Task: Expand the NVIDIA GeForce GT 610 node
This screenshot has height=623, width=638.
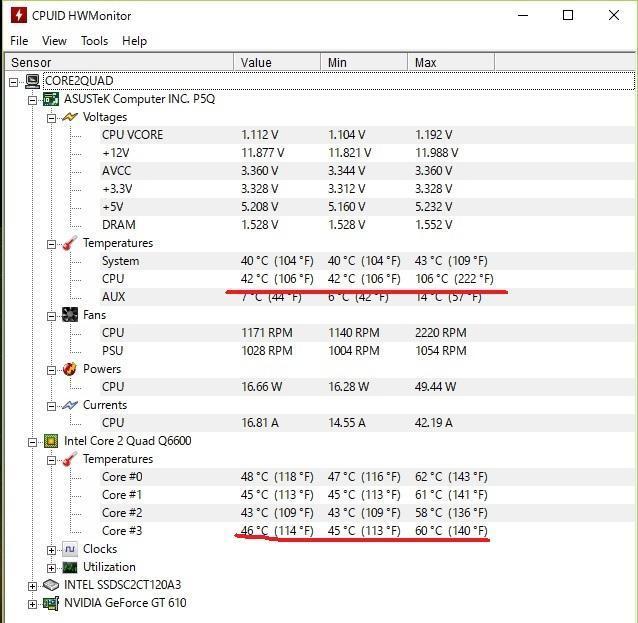Action: click(33, 604)
